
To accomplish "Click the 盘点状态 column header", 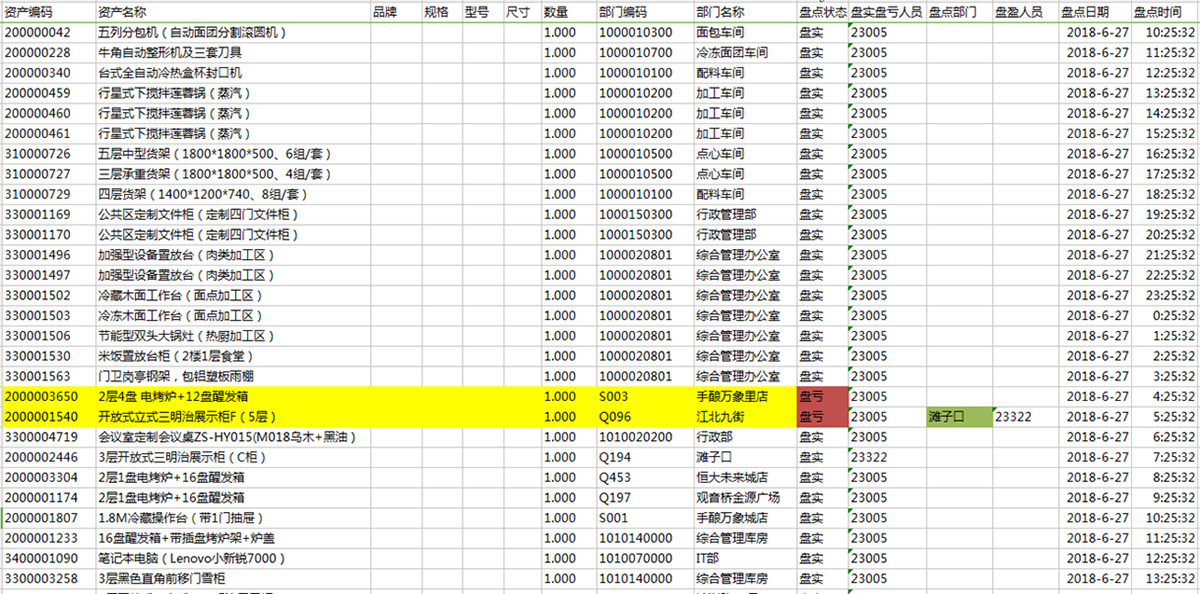I will click(822, 12).
